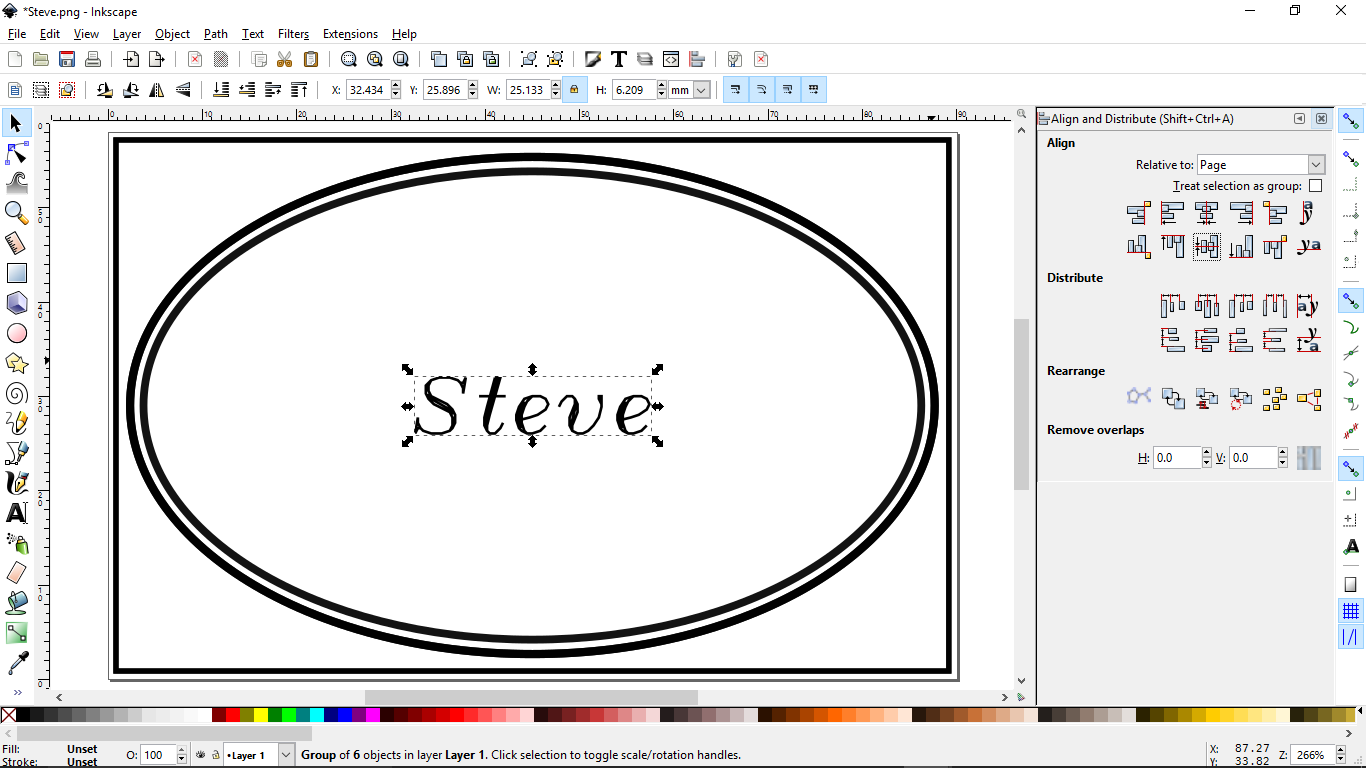Image resolution: width=1366 pixels, height=768 pixels.
Task: Select the Ellipse tool
Action: pos(15,333)
